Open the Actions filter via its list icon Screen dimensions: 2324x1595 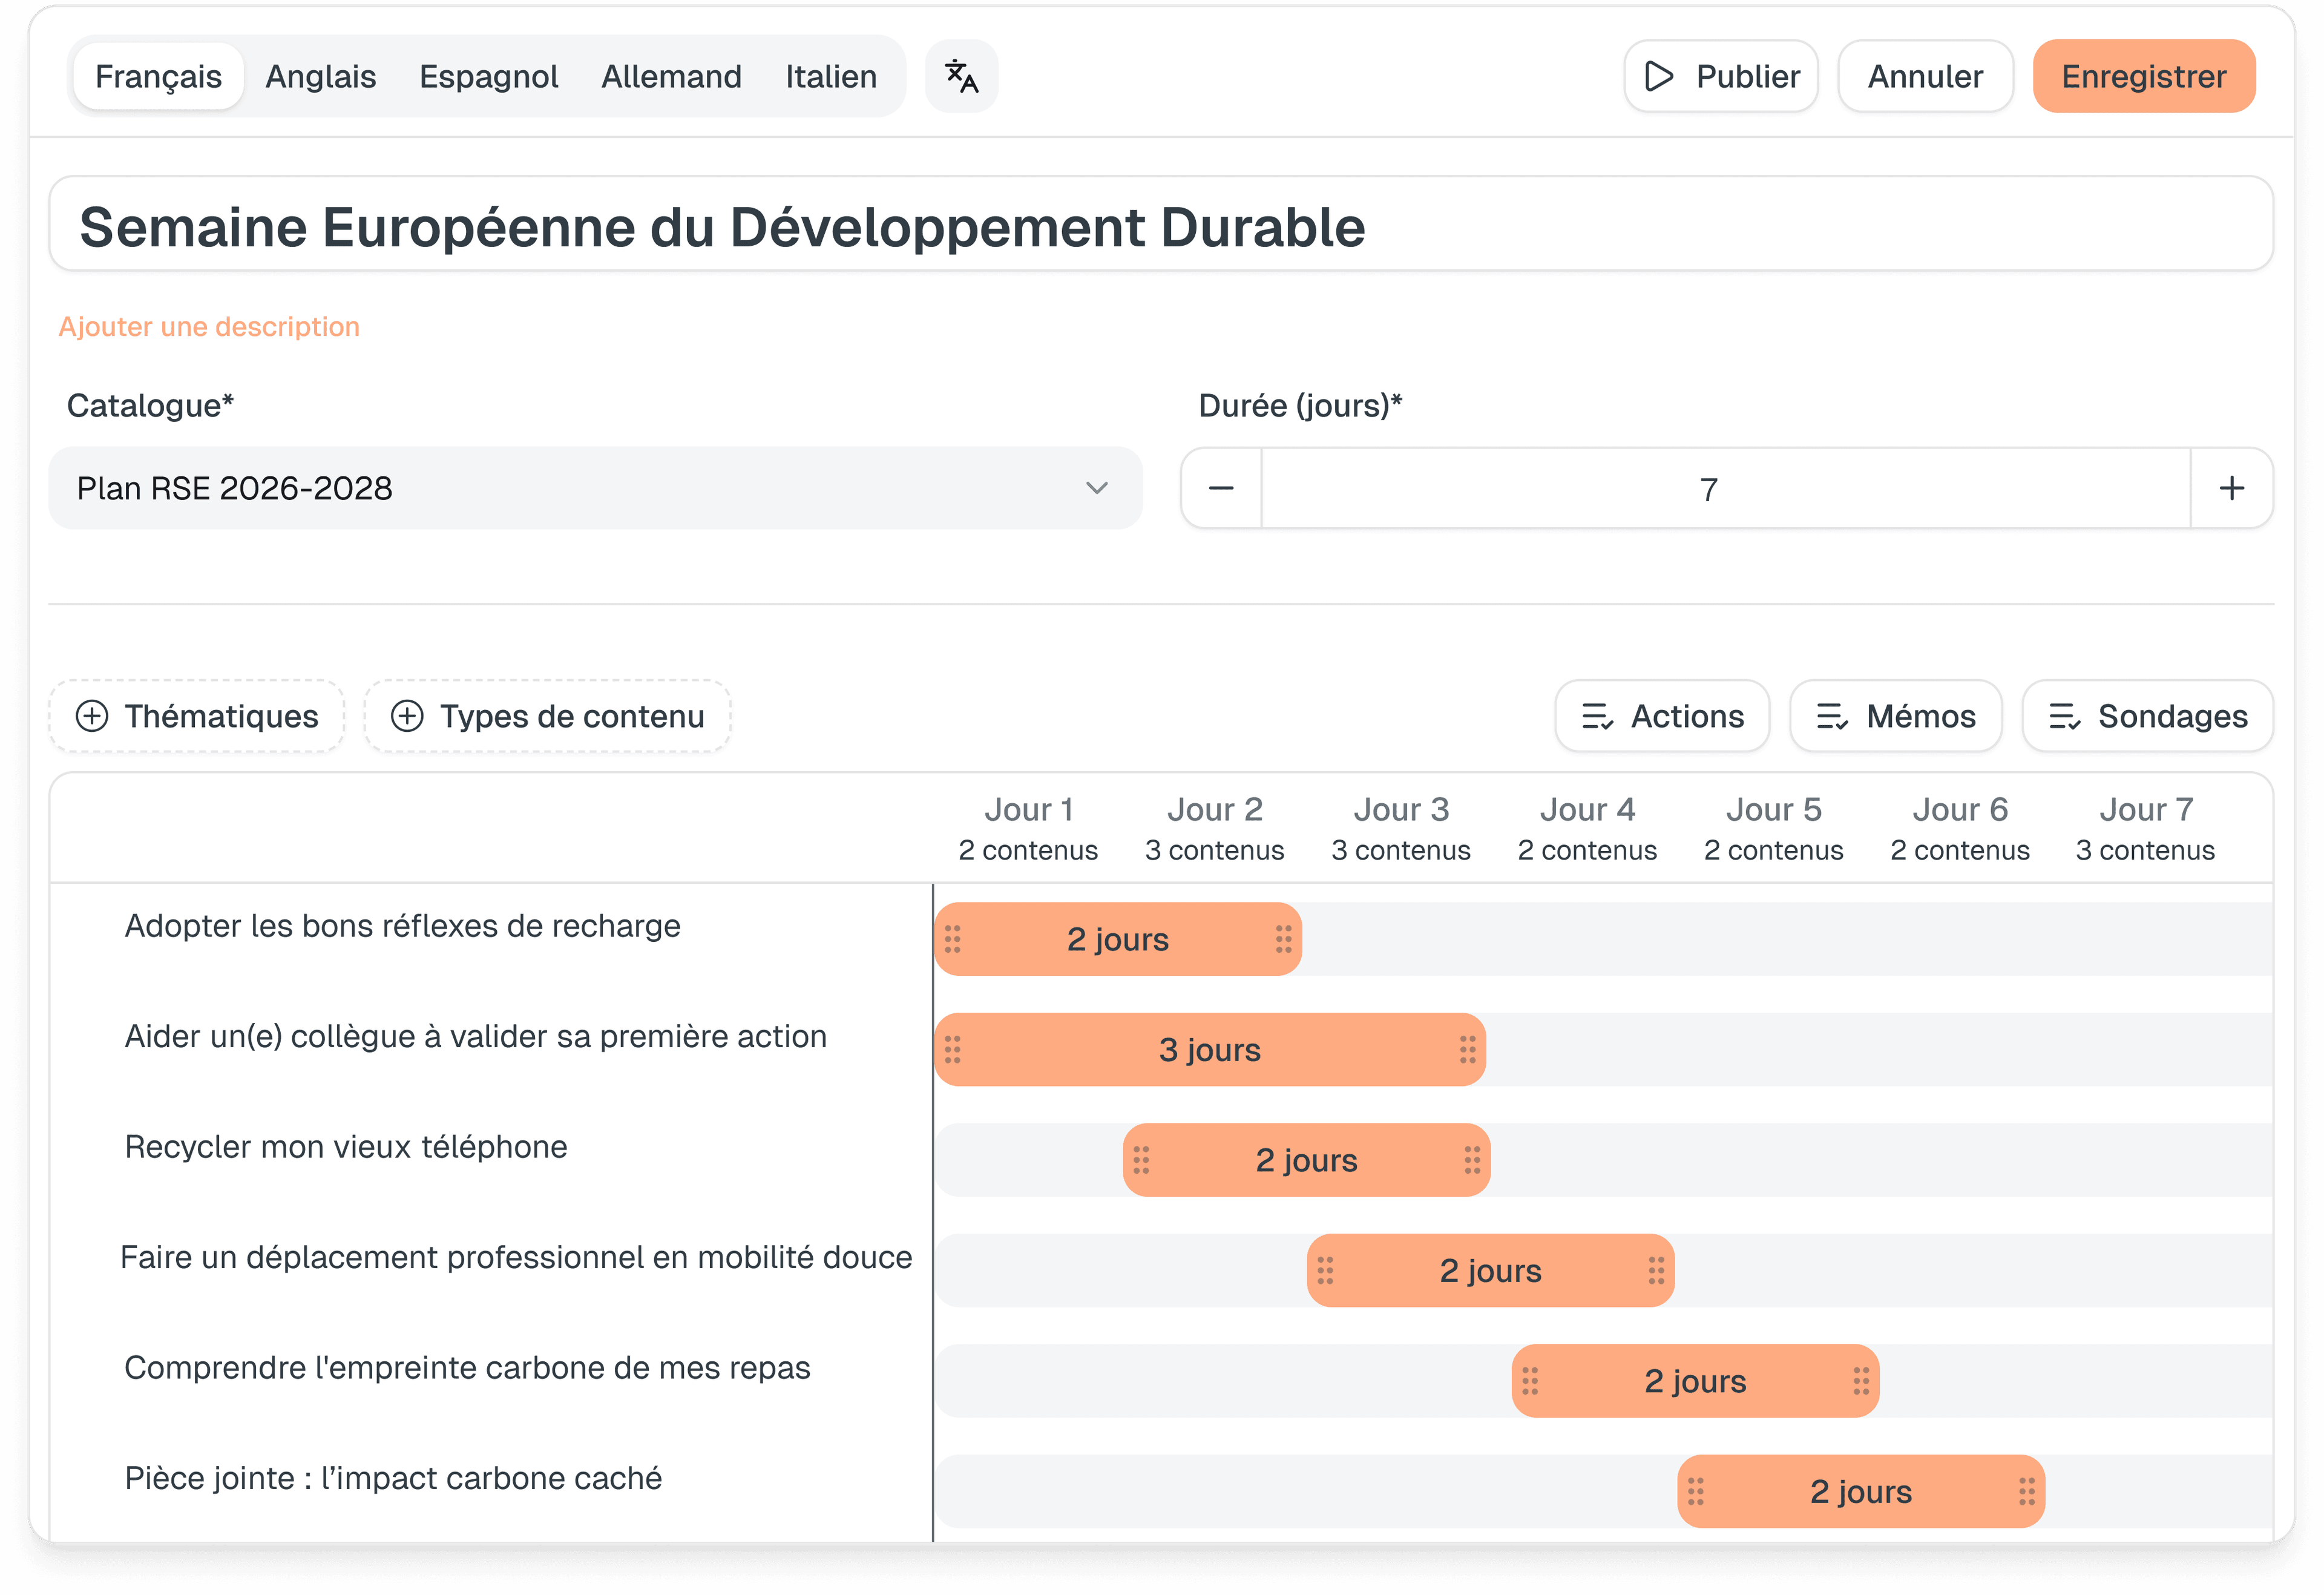(x=1597, y=716)
